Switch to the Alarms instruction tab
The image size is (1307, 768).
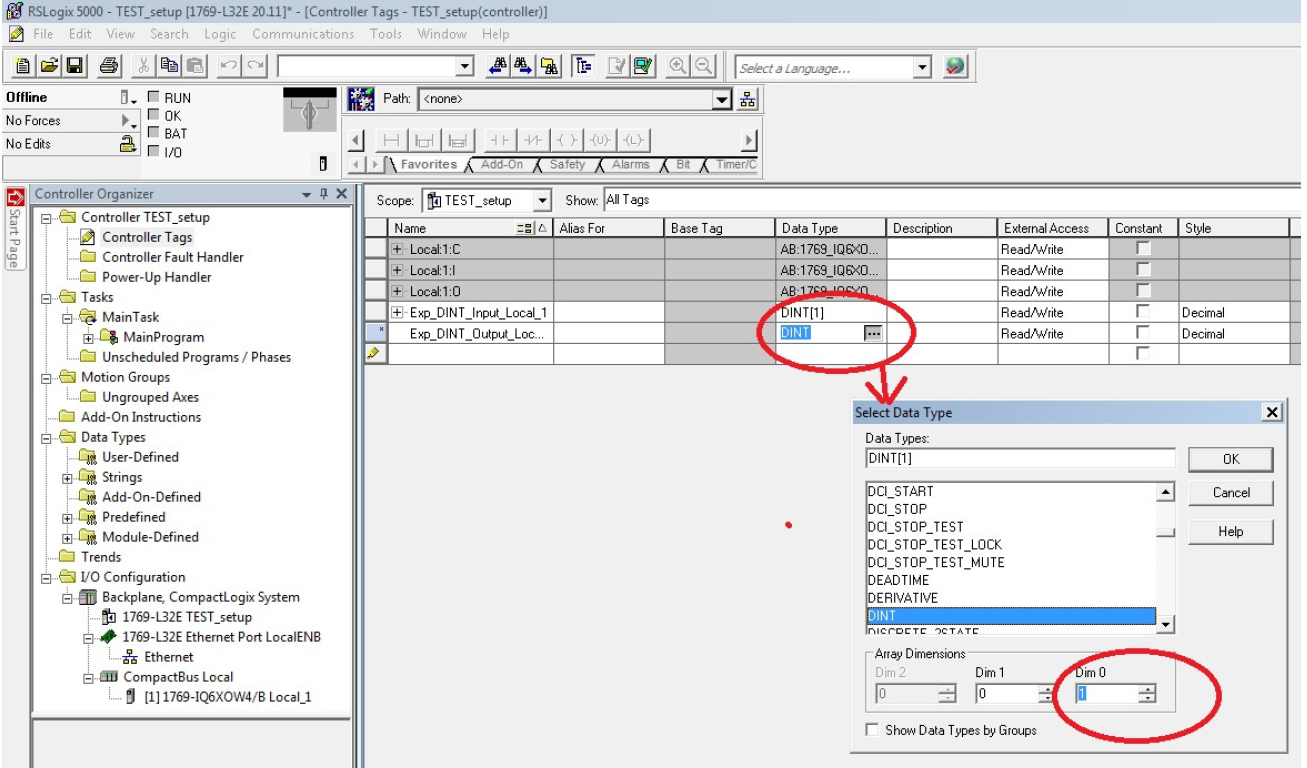[x=630, y=165]
